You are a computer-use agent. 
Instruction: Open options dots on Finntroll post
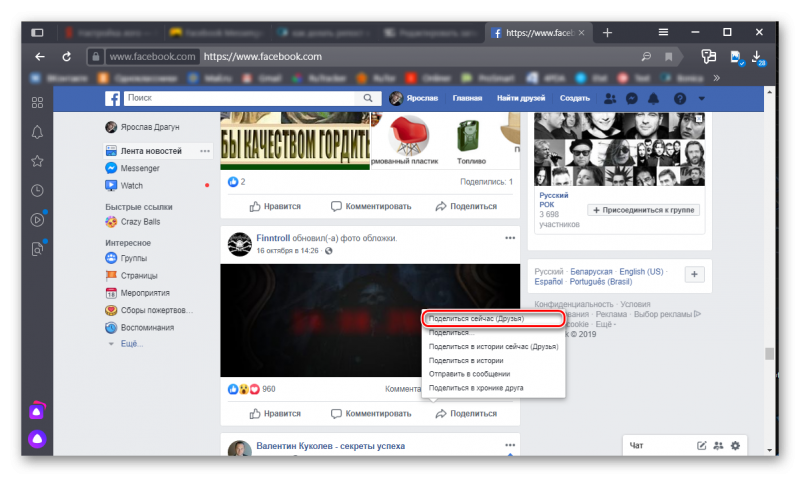tap(510, 238)
